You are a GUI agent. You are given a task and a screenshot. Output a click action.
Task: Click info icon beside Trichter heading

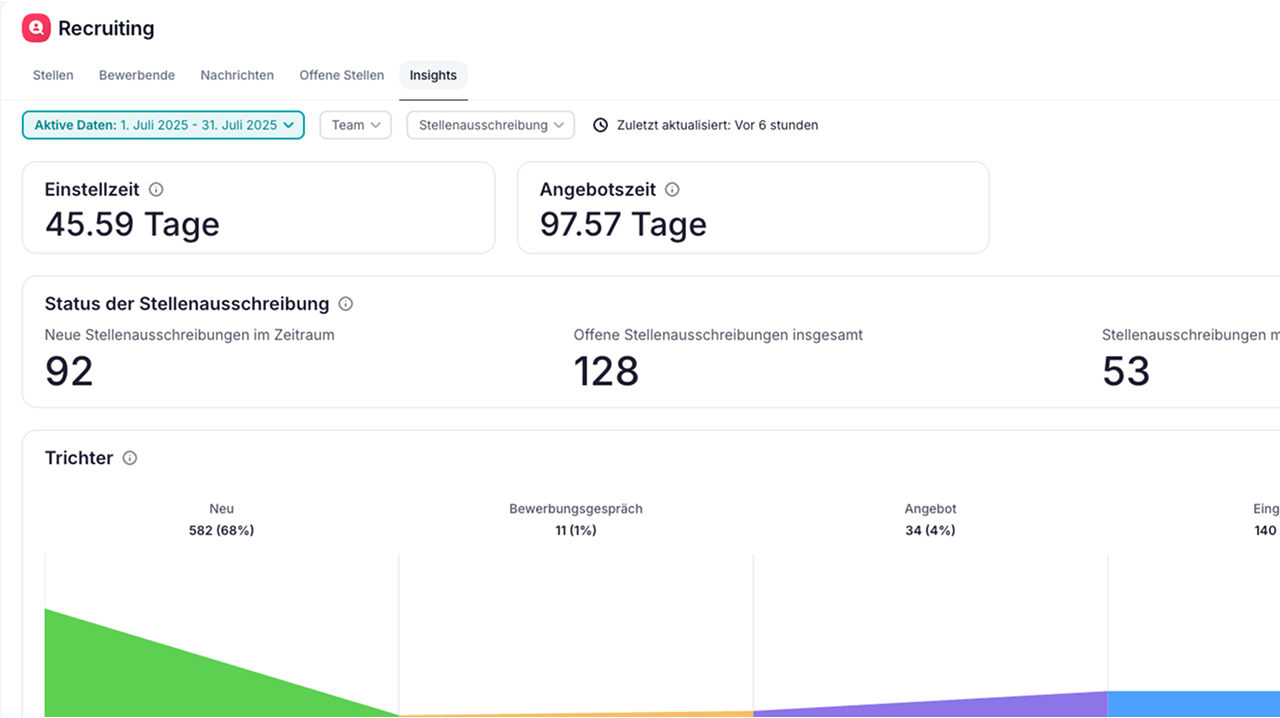tap(130, 458)
